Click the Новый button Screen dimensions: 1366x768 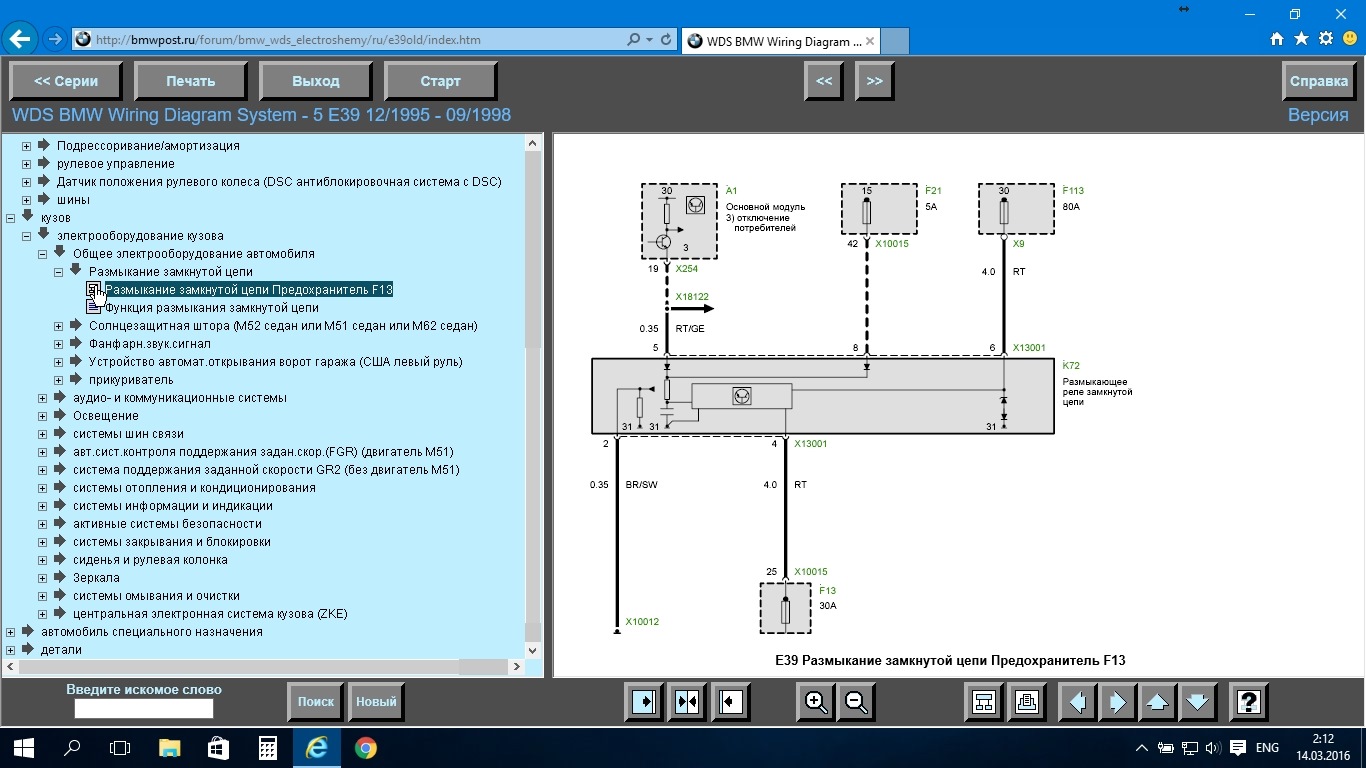pos(376,702)
